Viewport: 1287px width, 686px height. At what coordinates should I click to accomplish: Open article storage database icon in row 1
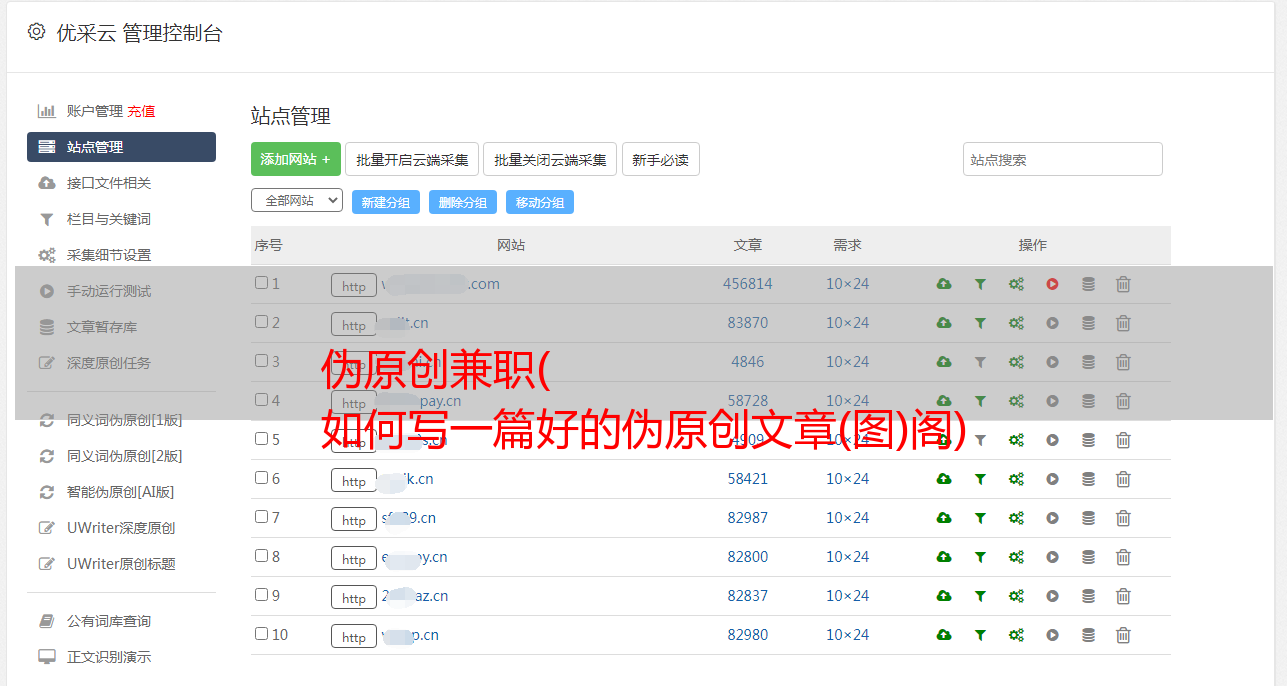(1088, 284)
